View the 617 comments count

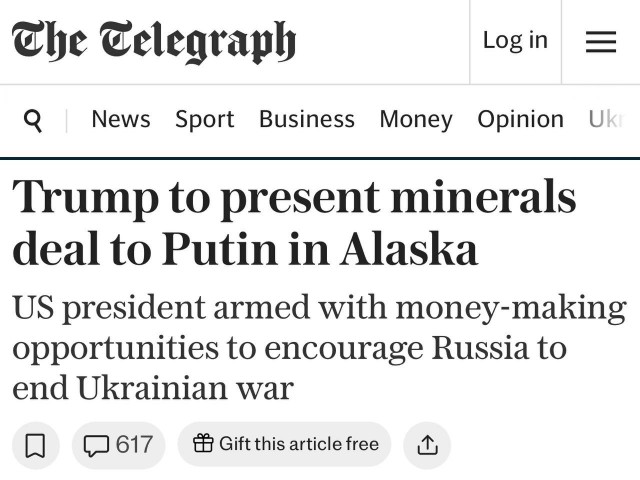[134, 445]
